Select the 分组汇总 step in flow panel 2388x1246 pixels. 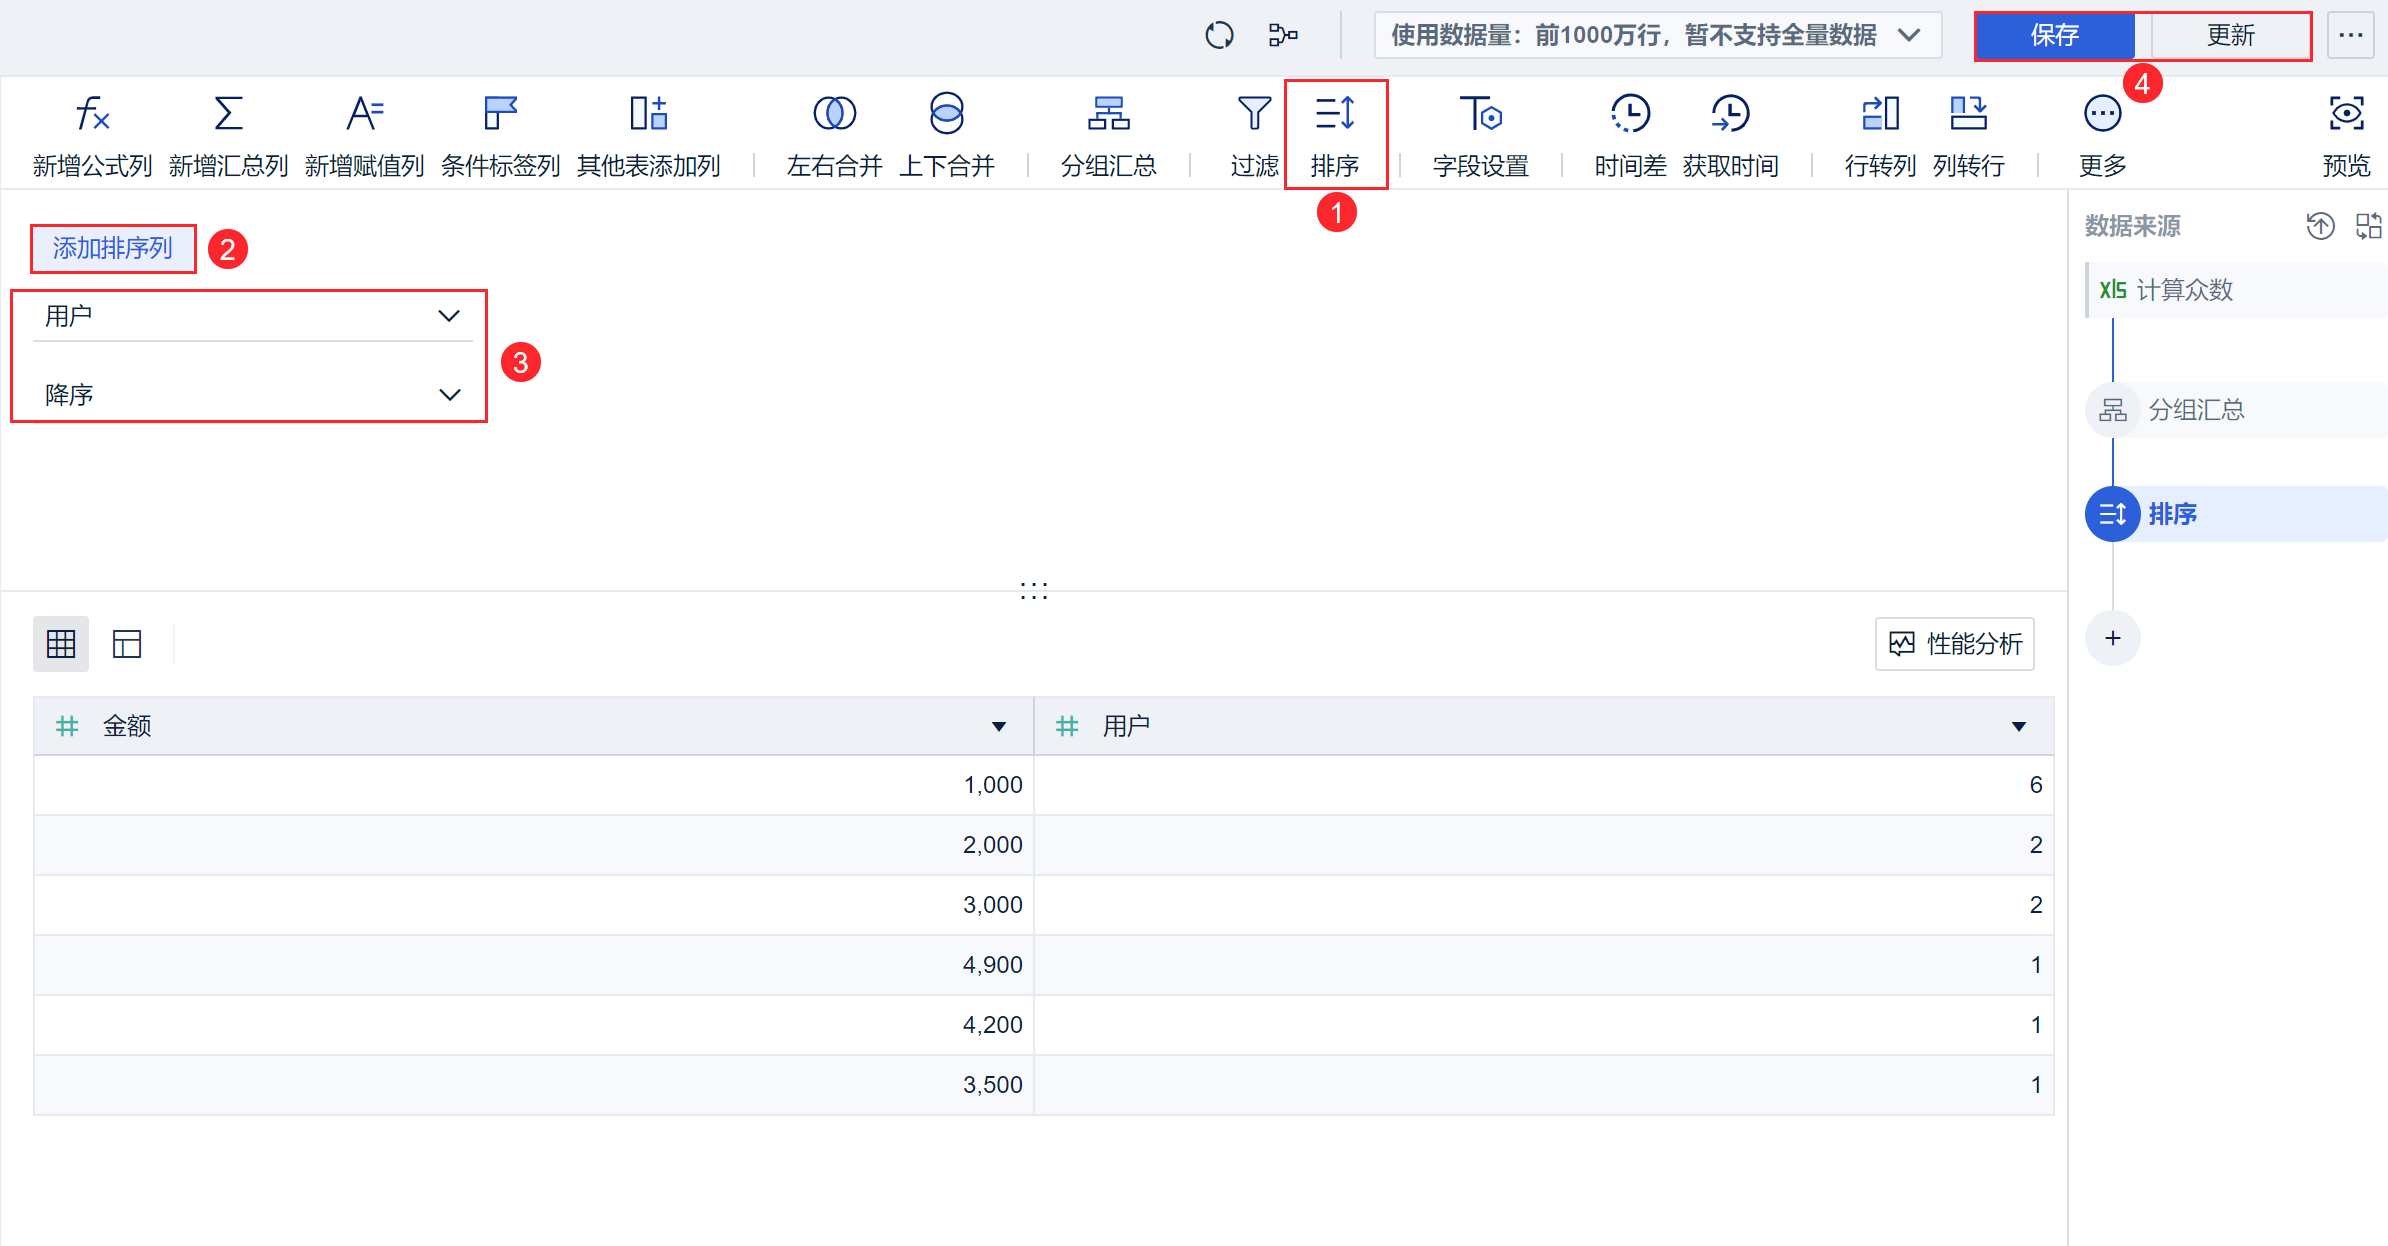pyautogui.click(x=2196, y=410)
